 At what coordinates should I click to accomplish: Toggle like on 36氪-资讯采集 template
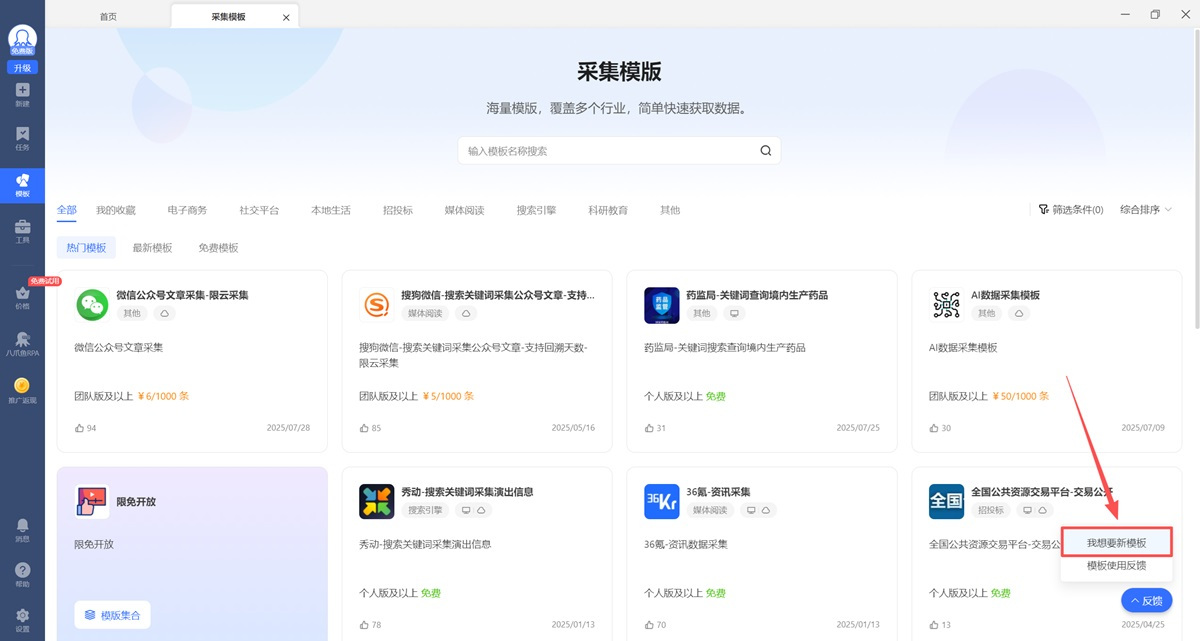click(650, 625)
